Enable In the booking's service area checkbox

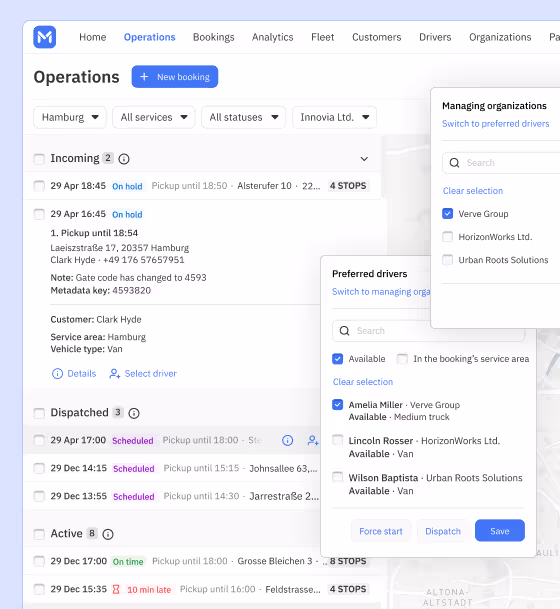point(402,359)
